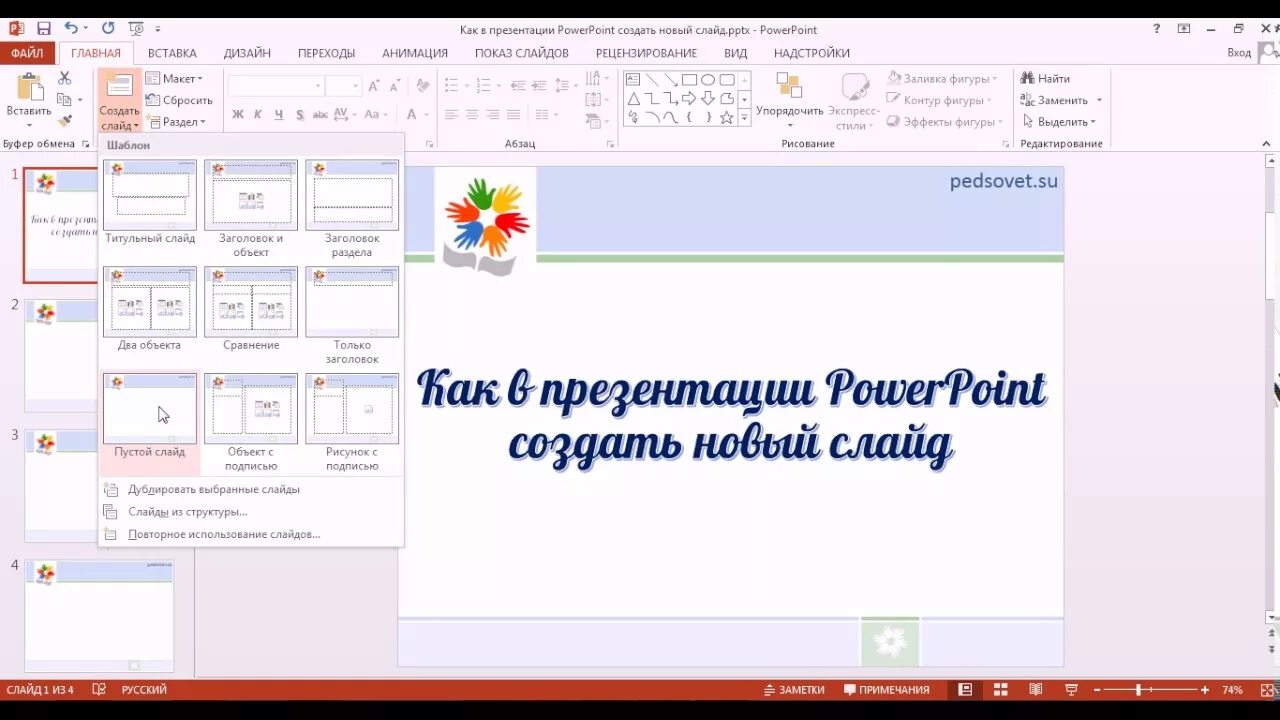1280x720 pixels.
Task: Pick Пустой слайд layout thumbnail
Action: (x=150, y=409)
